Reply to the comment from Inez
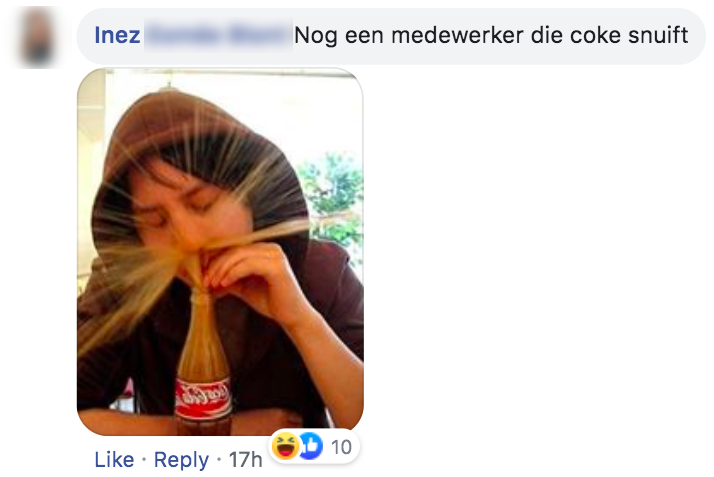Screen dimensions: 714x477 (x=181, y=460)
